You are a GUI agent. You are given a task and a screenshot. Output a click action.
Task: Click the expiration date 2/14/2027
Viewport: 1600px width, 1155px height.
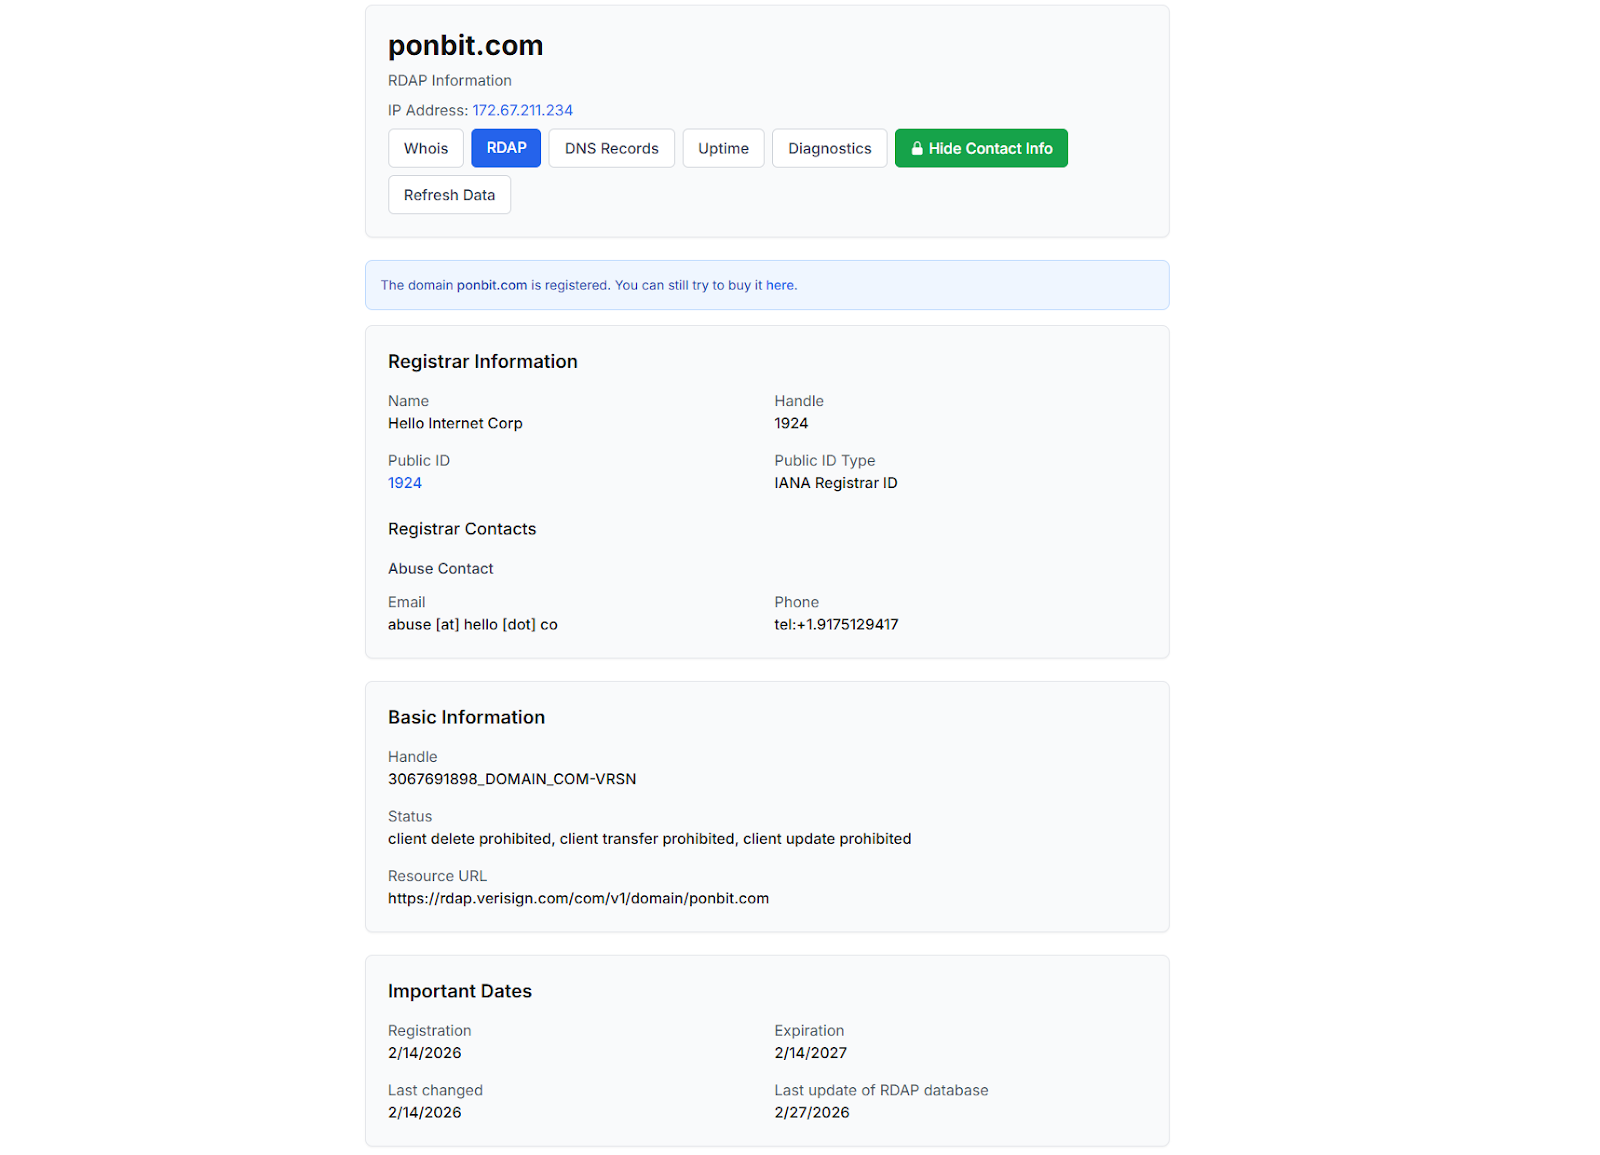[x=810, y=1053]
